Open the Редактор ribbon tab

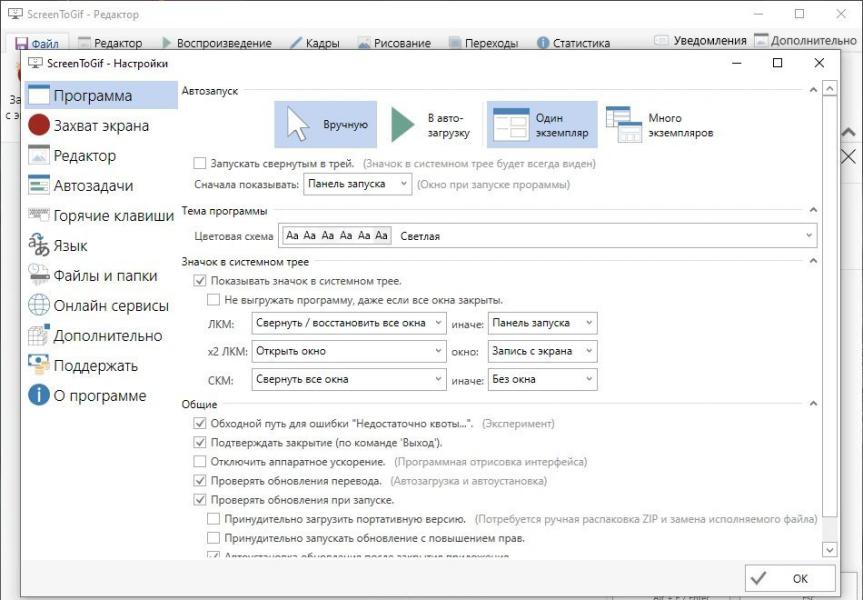coord(110,43)
